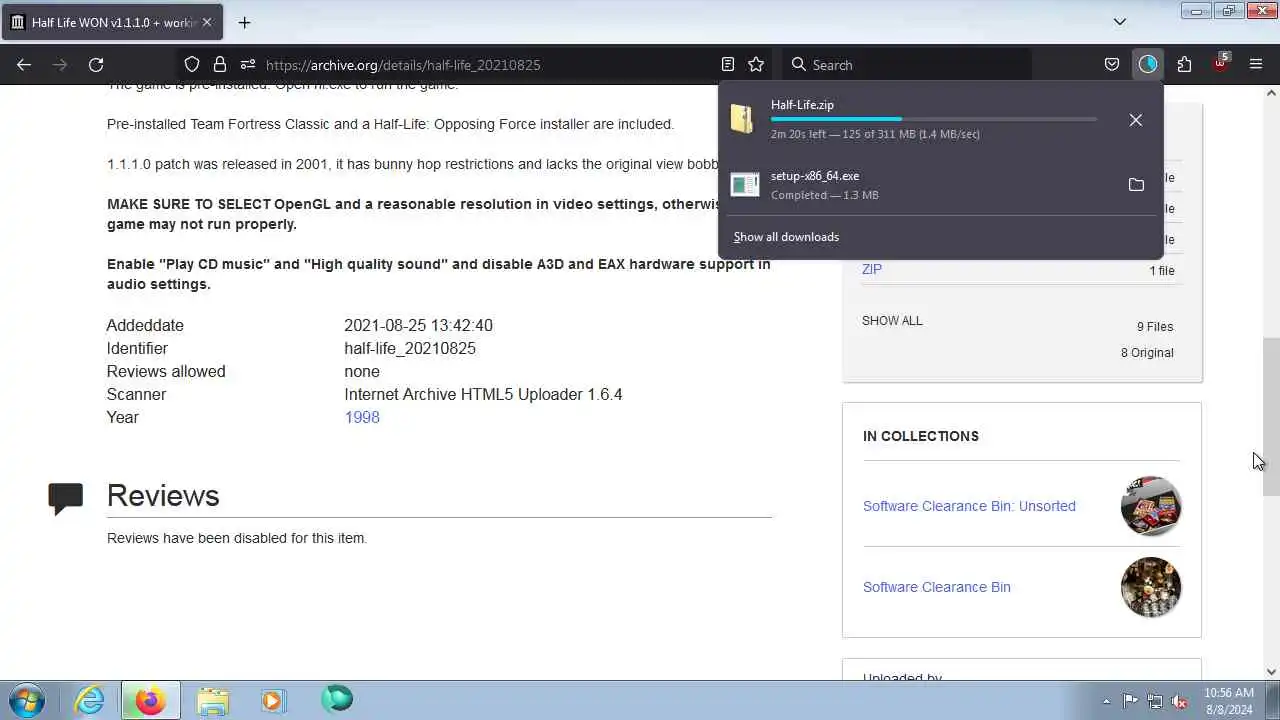
Task: Click the network tray icon
Action: 1155,701
